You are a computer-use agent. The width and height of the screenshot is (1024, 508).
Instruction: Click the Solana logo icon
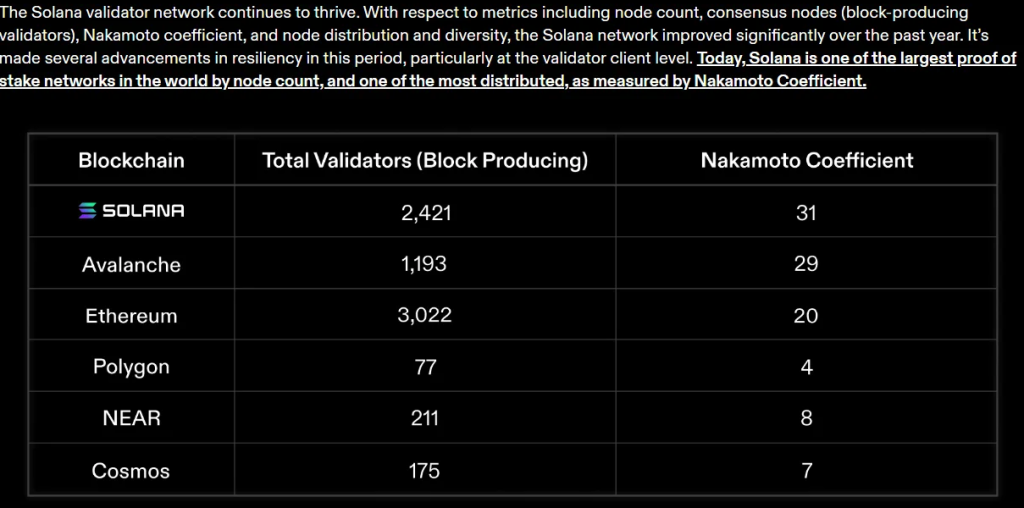tap(88, 211)
